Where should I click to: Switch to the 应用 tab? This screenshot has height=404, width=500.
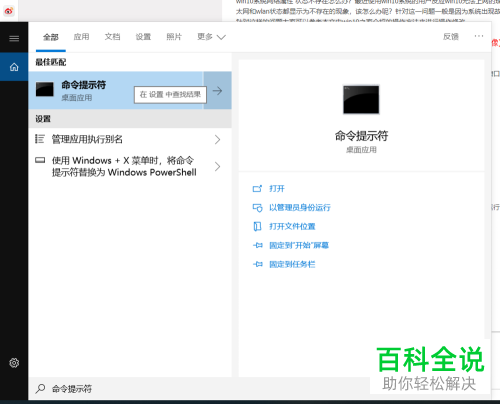[x=81, y=37]
